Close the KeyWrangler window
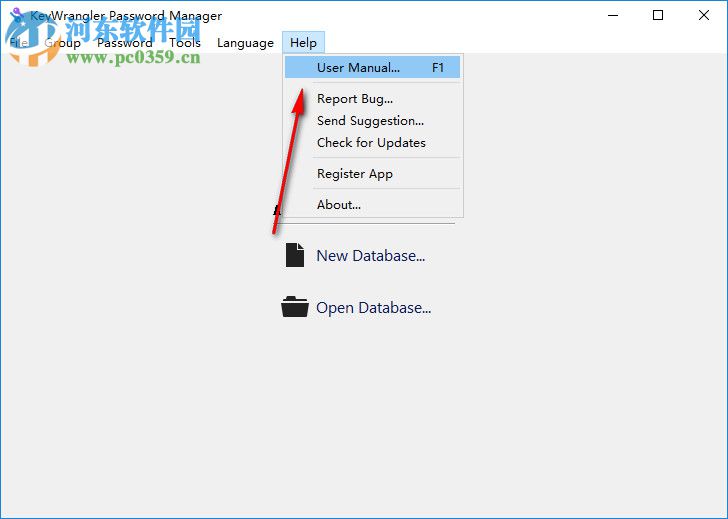The width and height of the screenshot is (728, 519). 703,15
